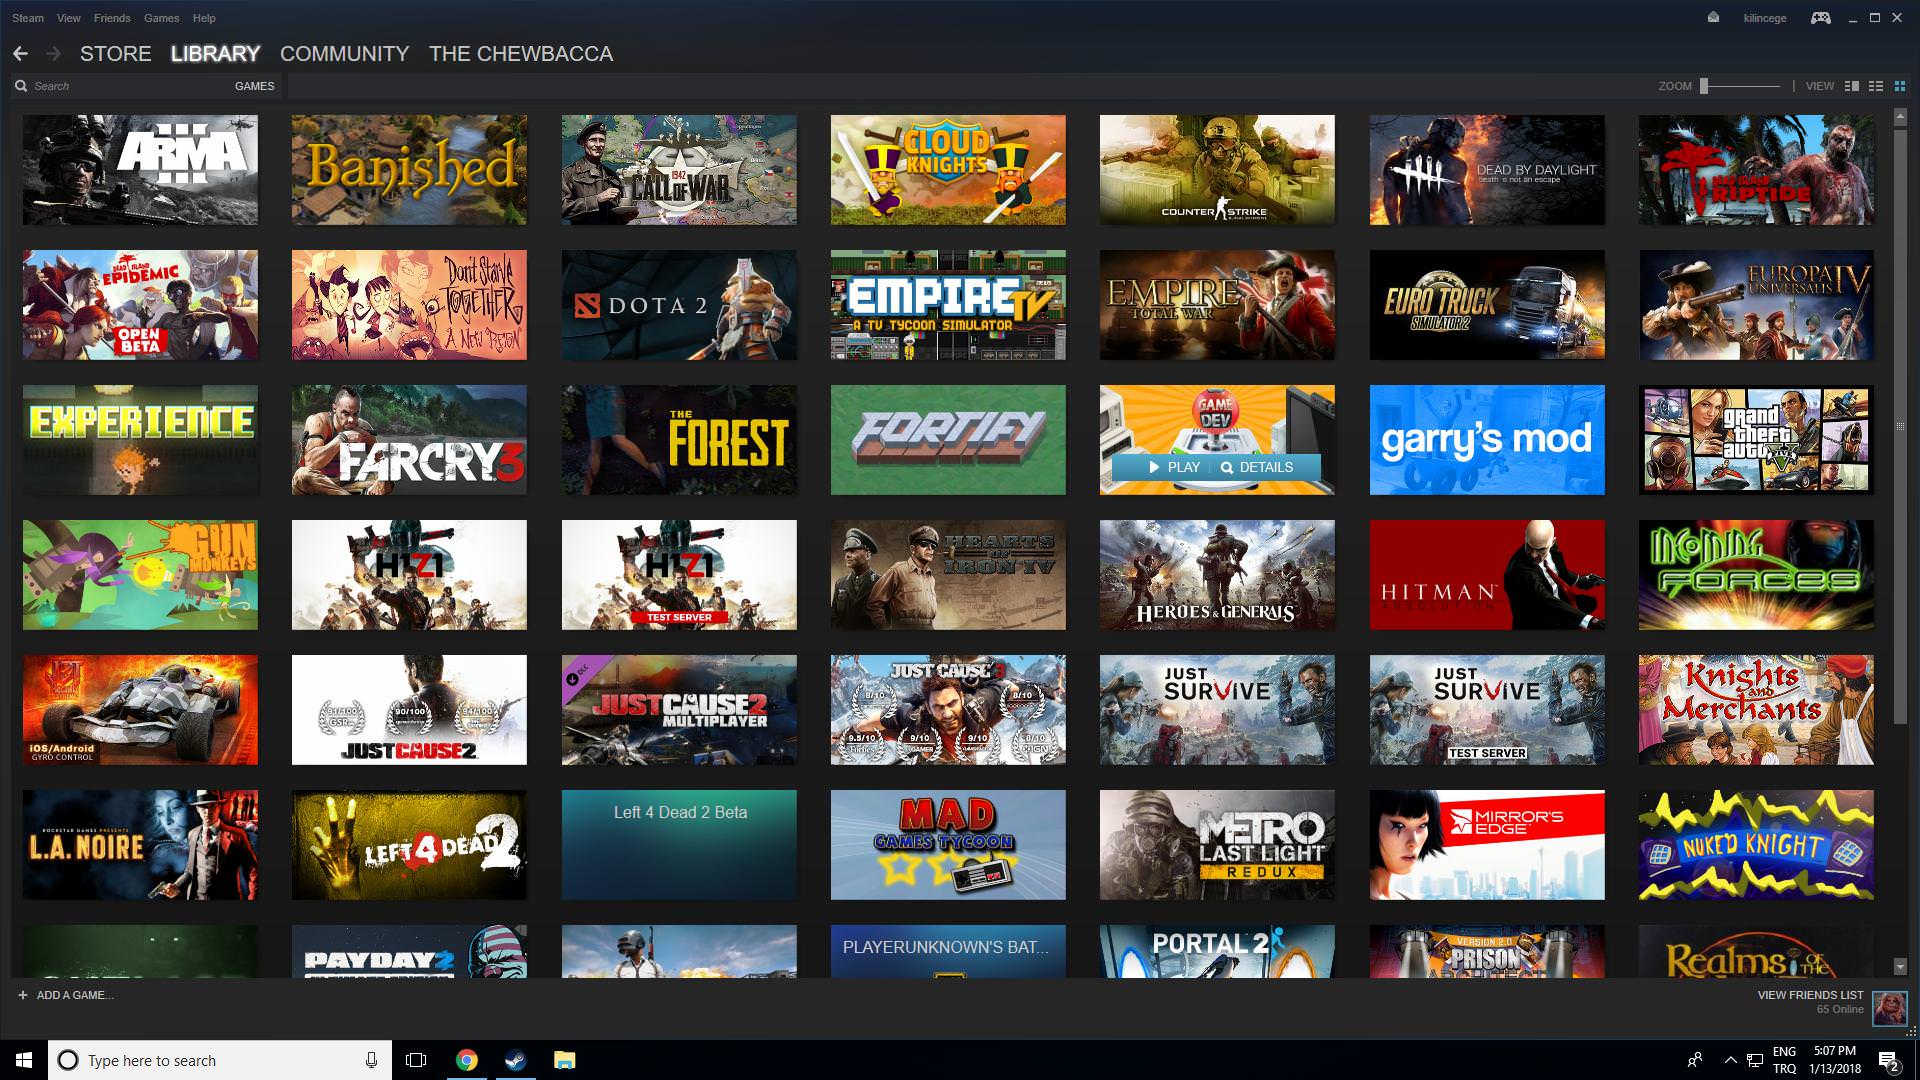1920x1080 pixels.
Task: Open Task View in the taskbar
Action: tap(416, 1060)
